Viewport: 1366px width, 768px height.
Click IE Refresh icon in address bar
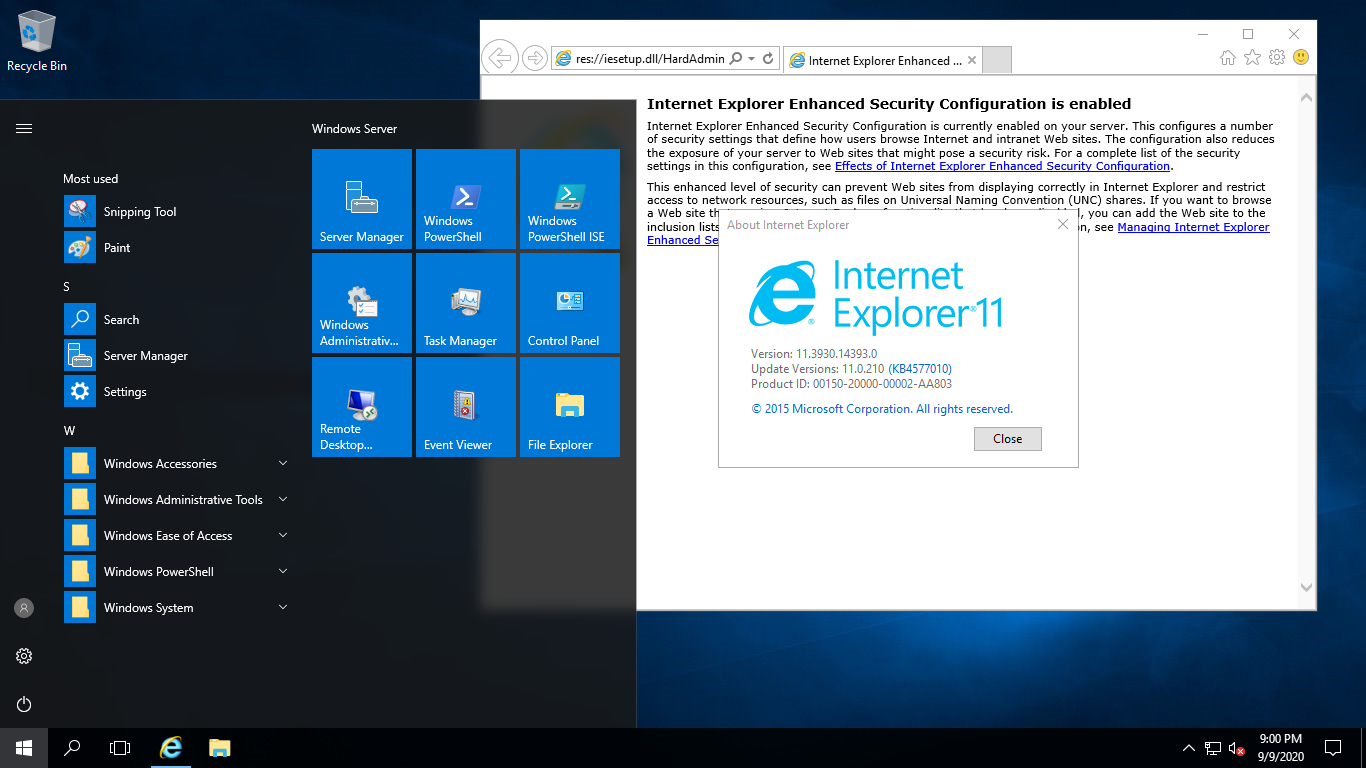click(x=768, y=59)
